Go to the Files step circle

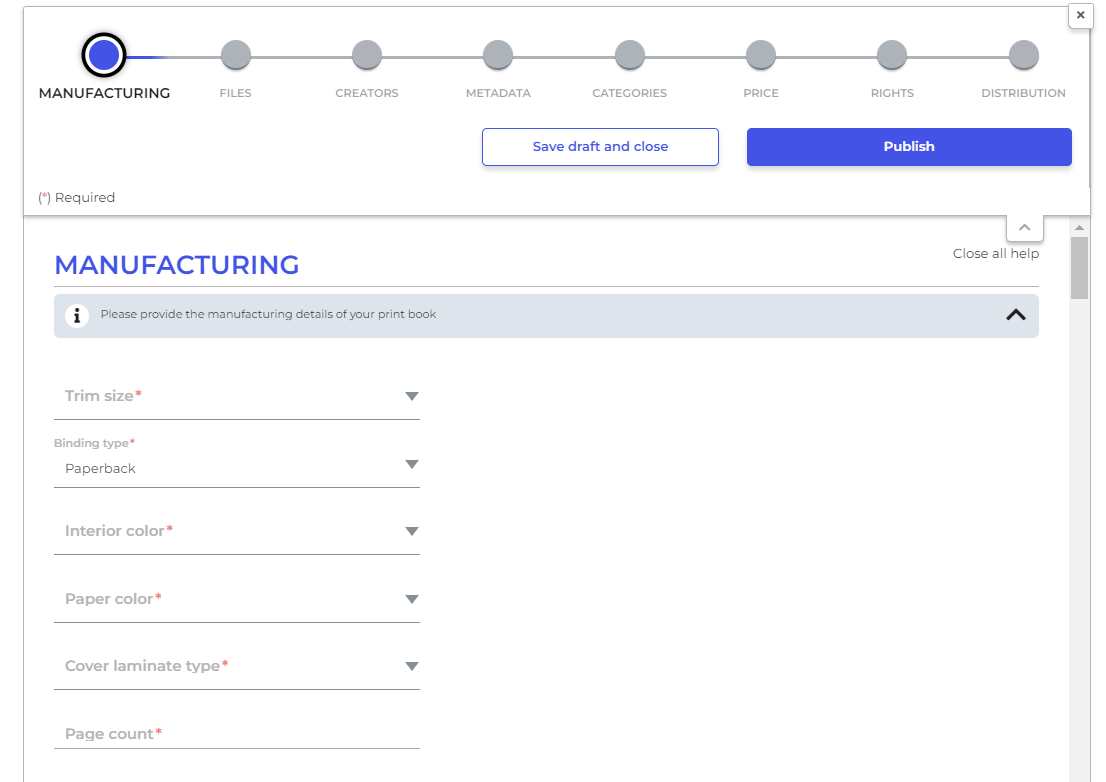click(235, 55)
